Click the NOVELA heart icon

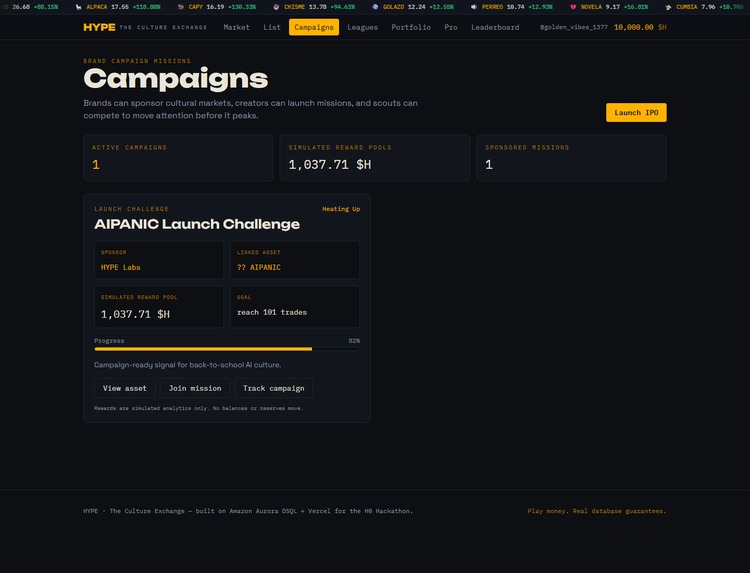(x=573, y=7)
